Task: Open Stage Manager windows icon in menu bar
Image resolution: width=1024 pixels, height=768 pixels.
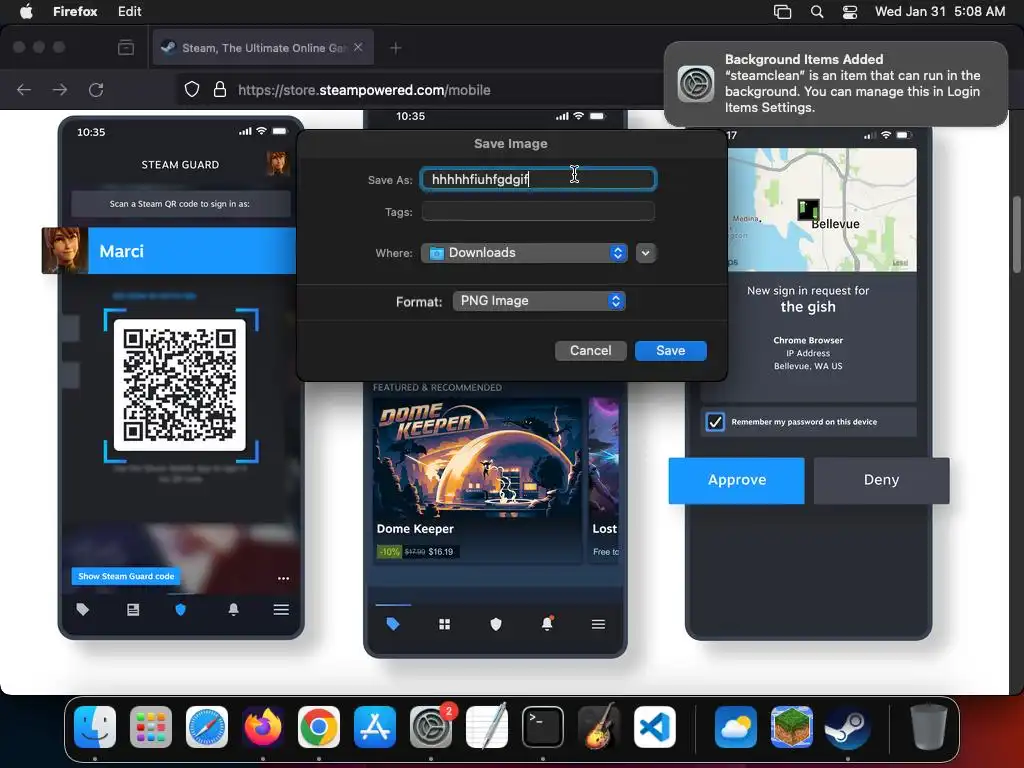Action: [782, 12]
